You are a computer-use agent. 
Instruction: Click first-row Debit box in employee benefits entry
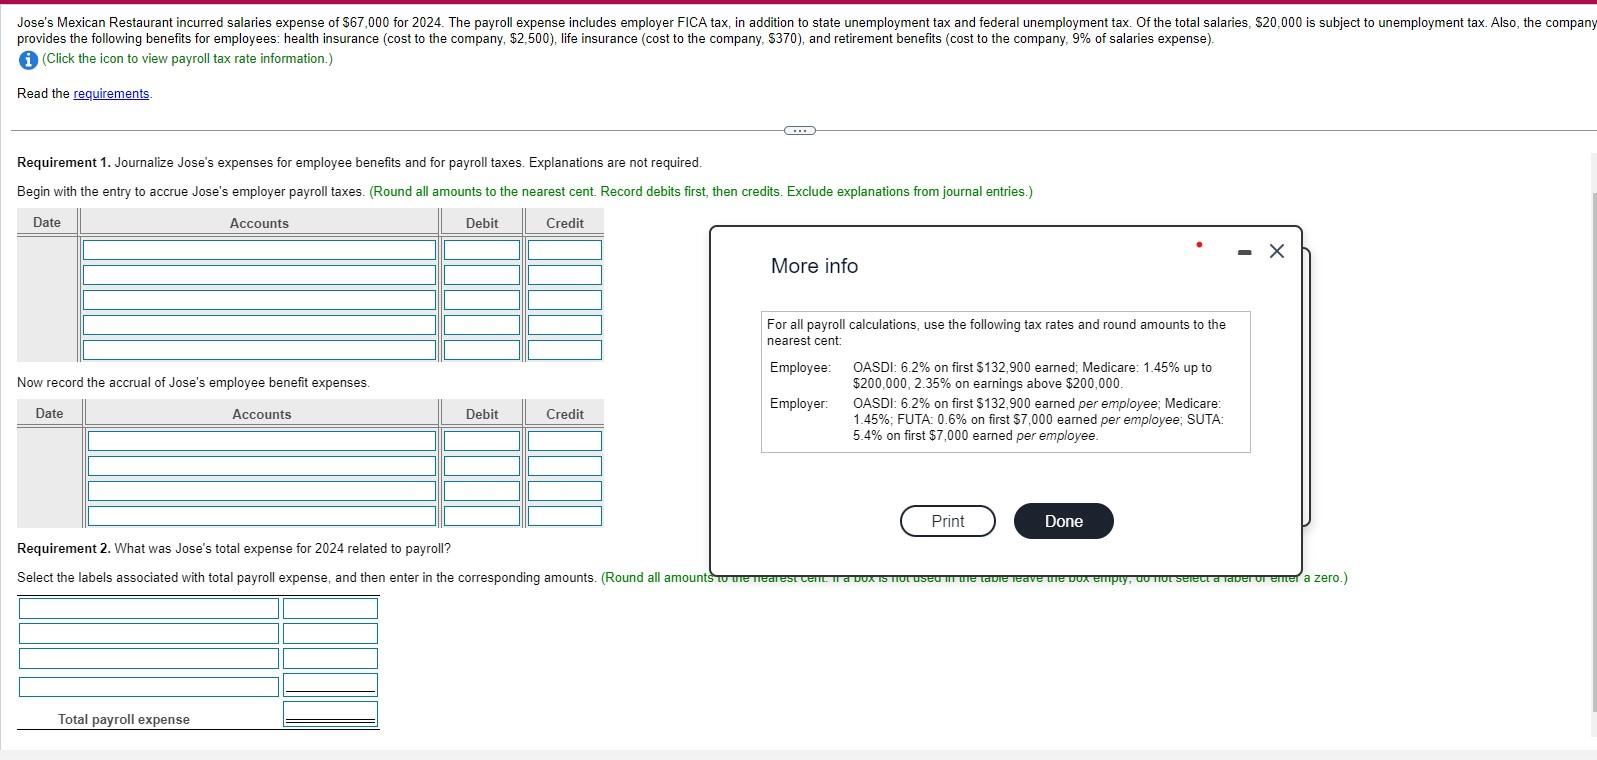pyautogui.click(x=482, y=441)
